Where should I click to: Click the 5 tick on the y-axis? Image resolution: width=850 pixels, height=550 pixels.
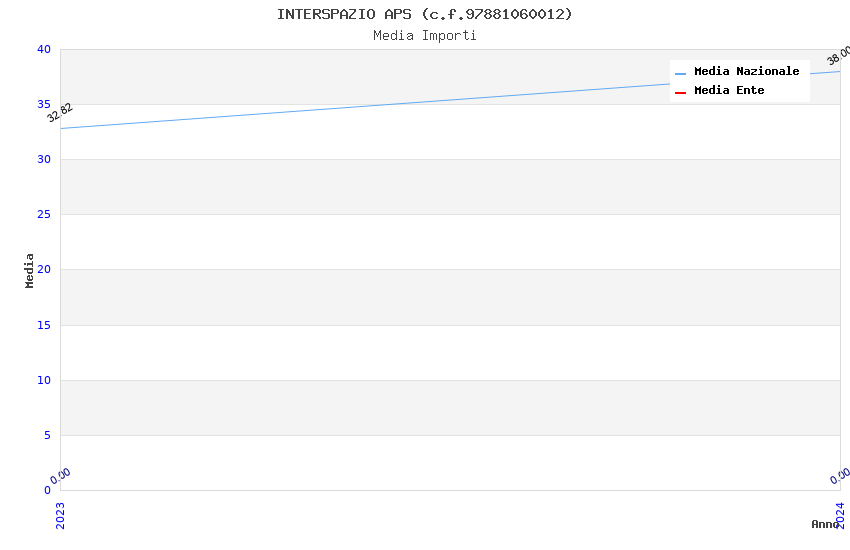[x=46, y=435]
